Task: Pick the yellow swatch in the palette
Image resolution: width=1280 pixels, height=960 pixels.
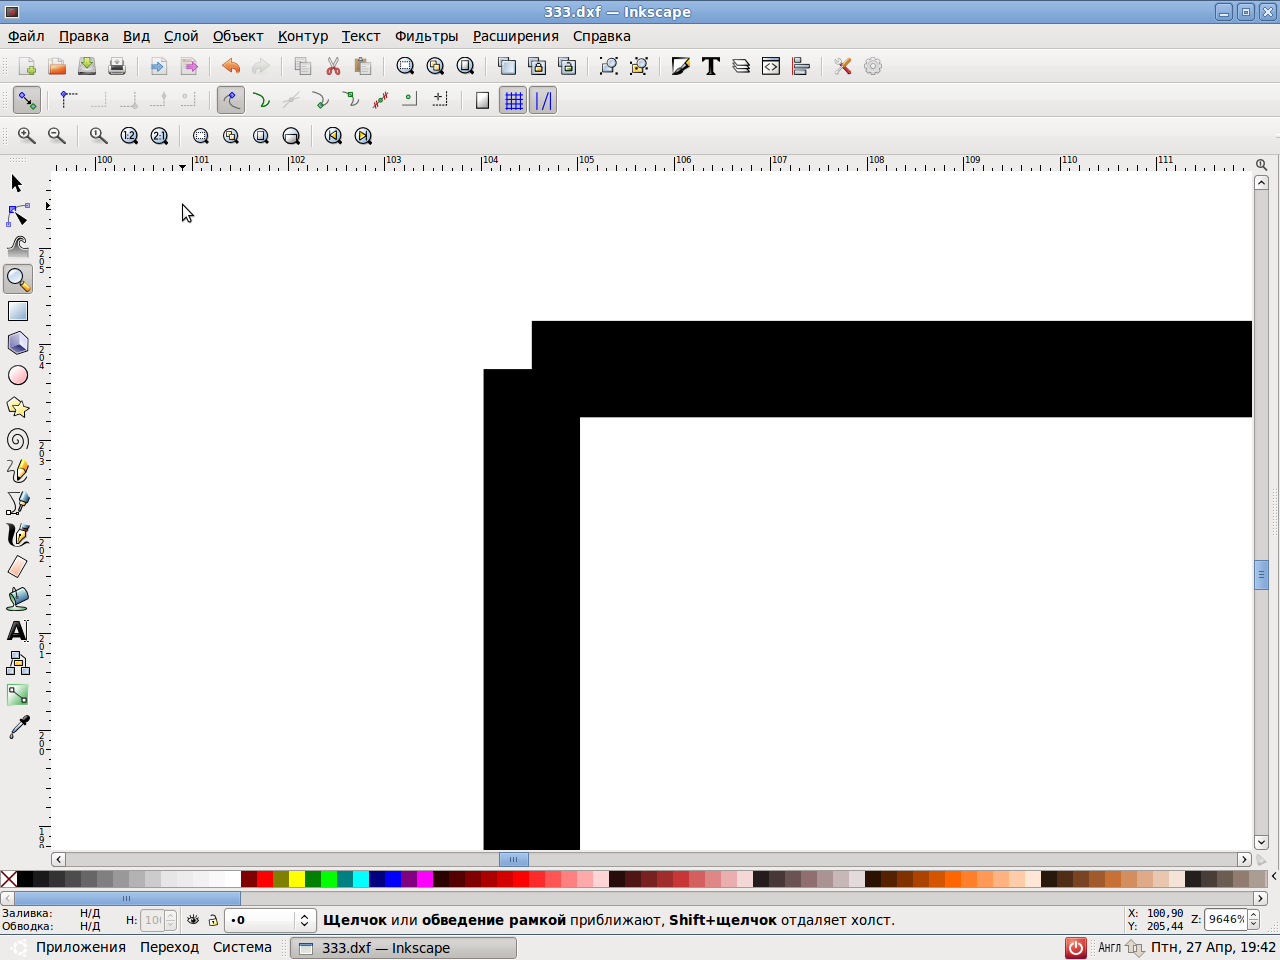Action: (x=297, y=879)
